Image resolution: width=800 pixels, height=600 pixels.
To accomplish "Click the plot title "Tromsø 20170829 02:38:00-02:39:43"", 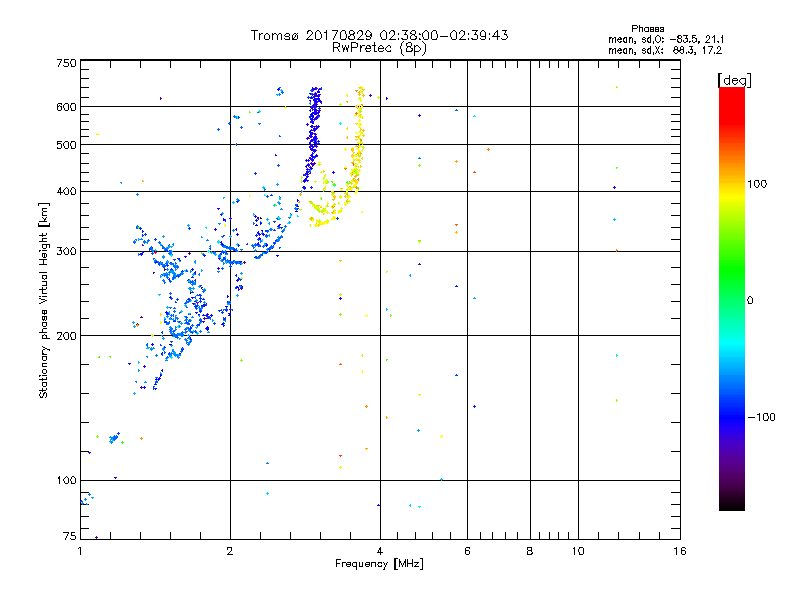I will 379,35.
